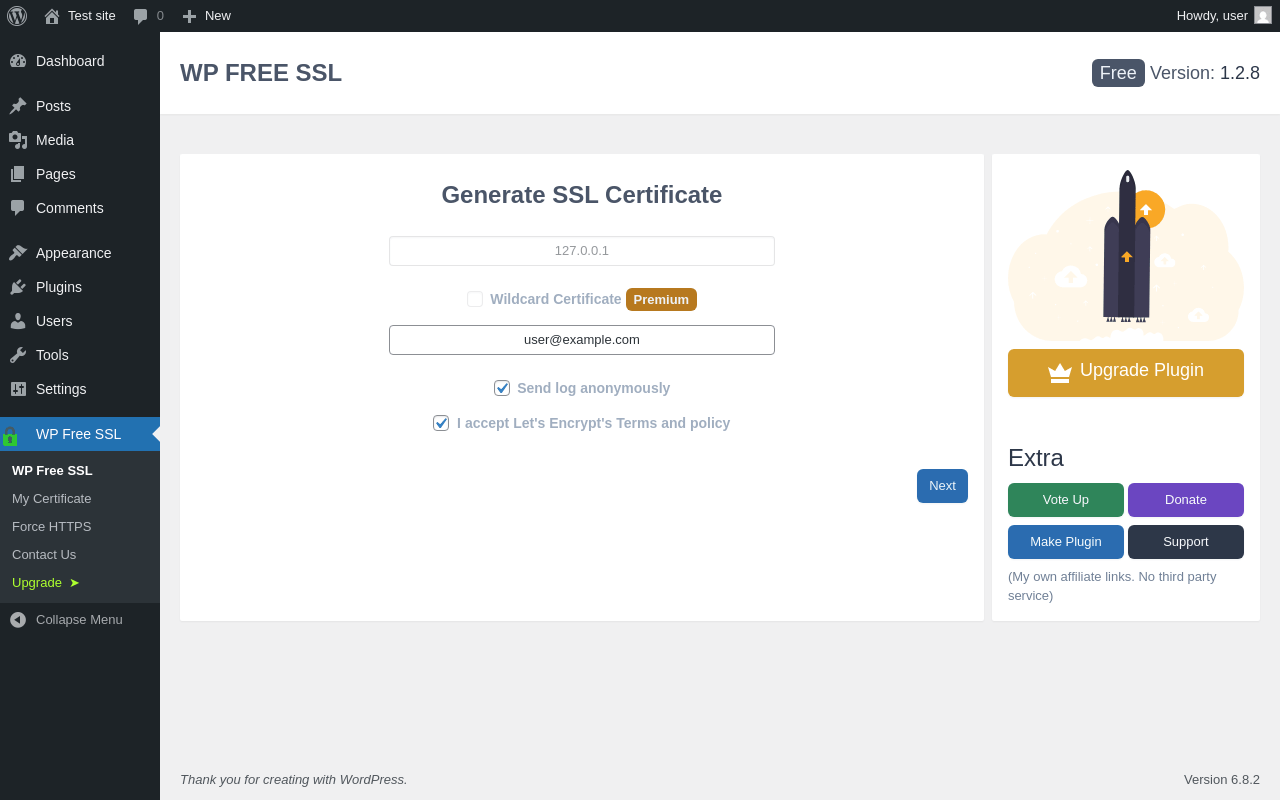Click the Collapse Menu arrow icon

click(18, 620)
